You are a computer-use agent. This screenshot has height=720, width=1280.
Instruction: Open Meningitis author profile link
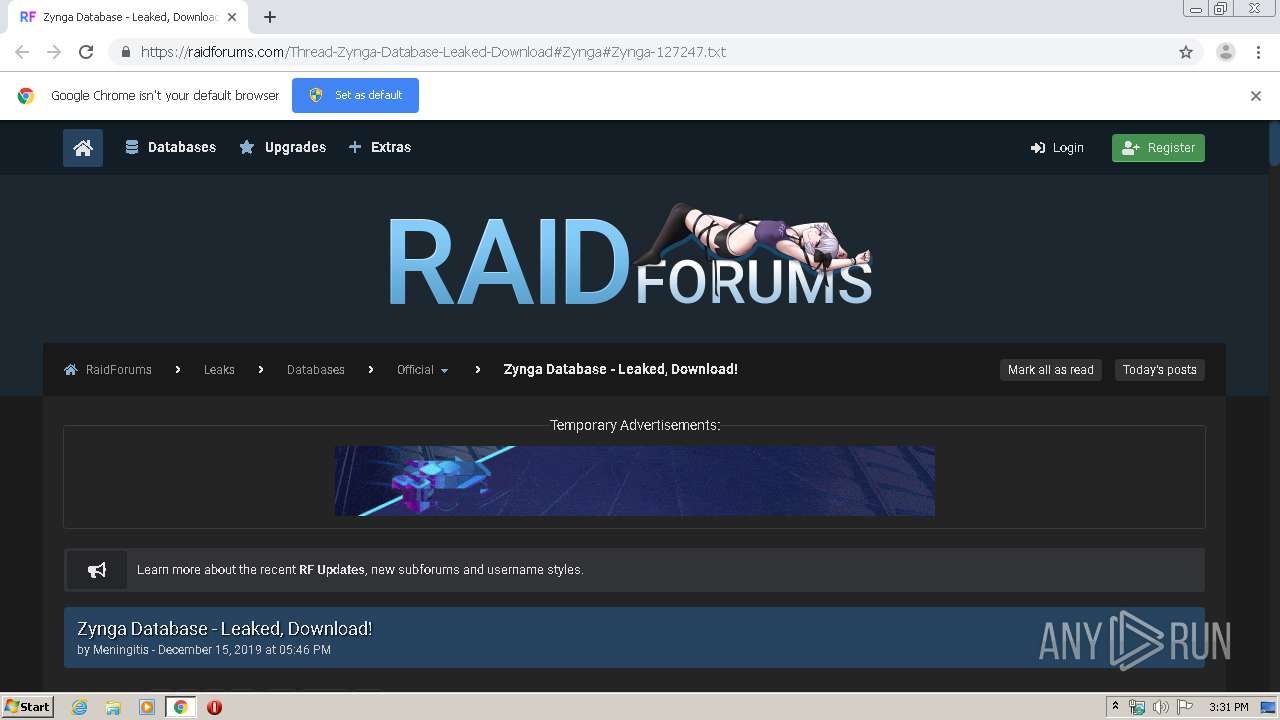point(120,650)
